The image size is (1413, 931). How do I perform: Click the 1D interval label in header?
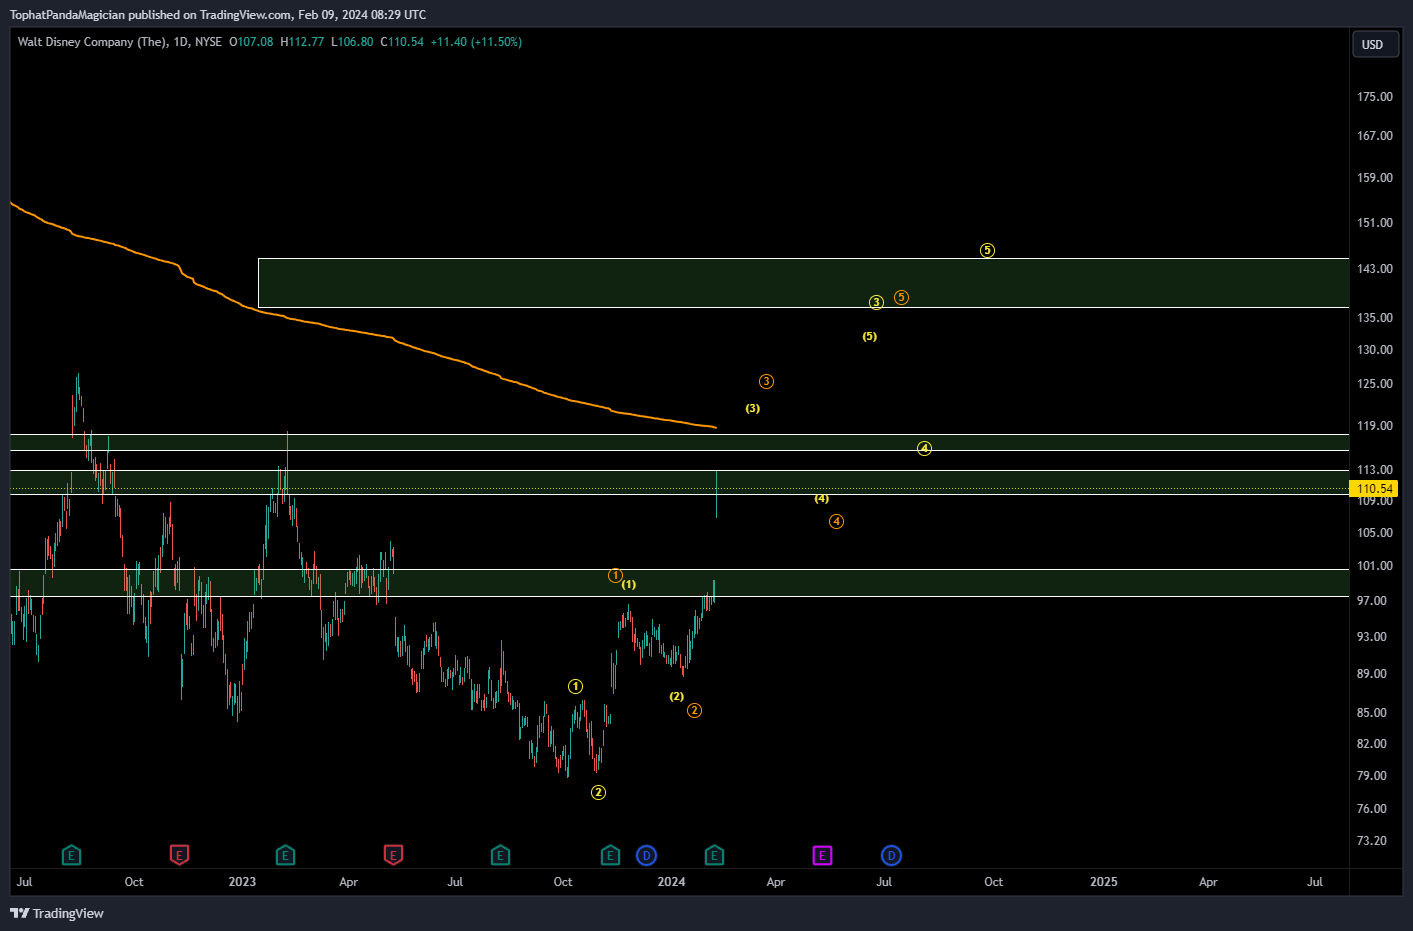click(180, 42)
